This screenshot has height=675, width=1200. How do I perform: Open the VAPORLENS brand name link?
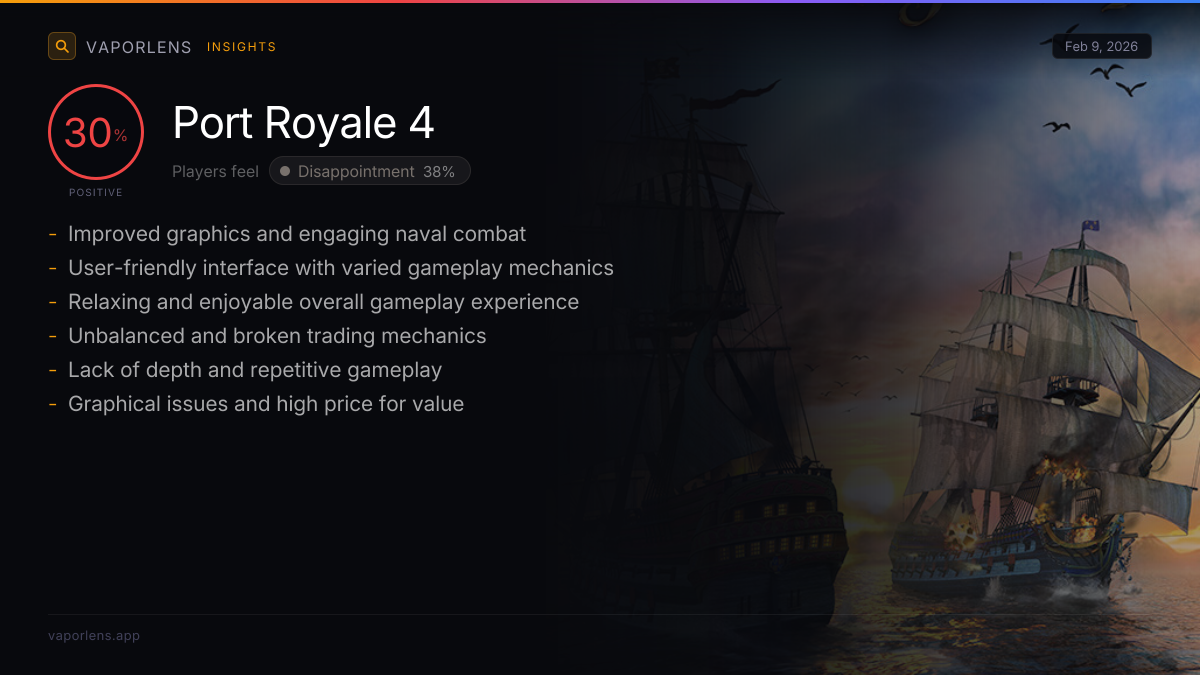pos(139,47)
